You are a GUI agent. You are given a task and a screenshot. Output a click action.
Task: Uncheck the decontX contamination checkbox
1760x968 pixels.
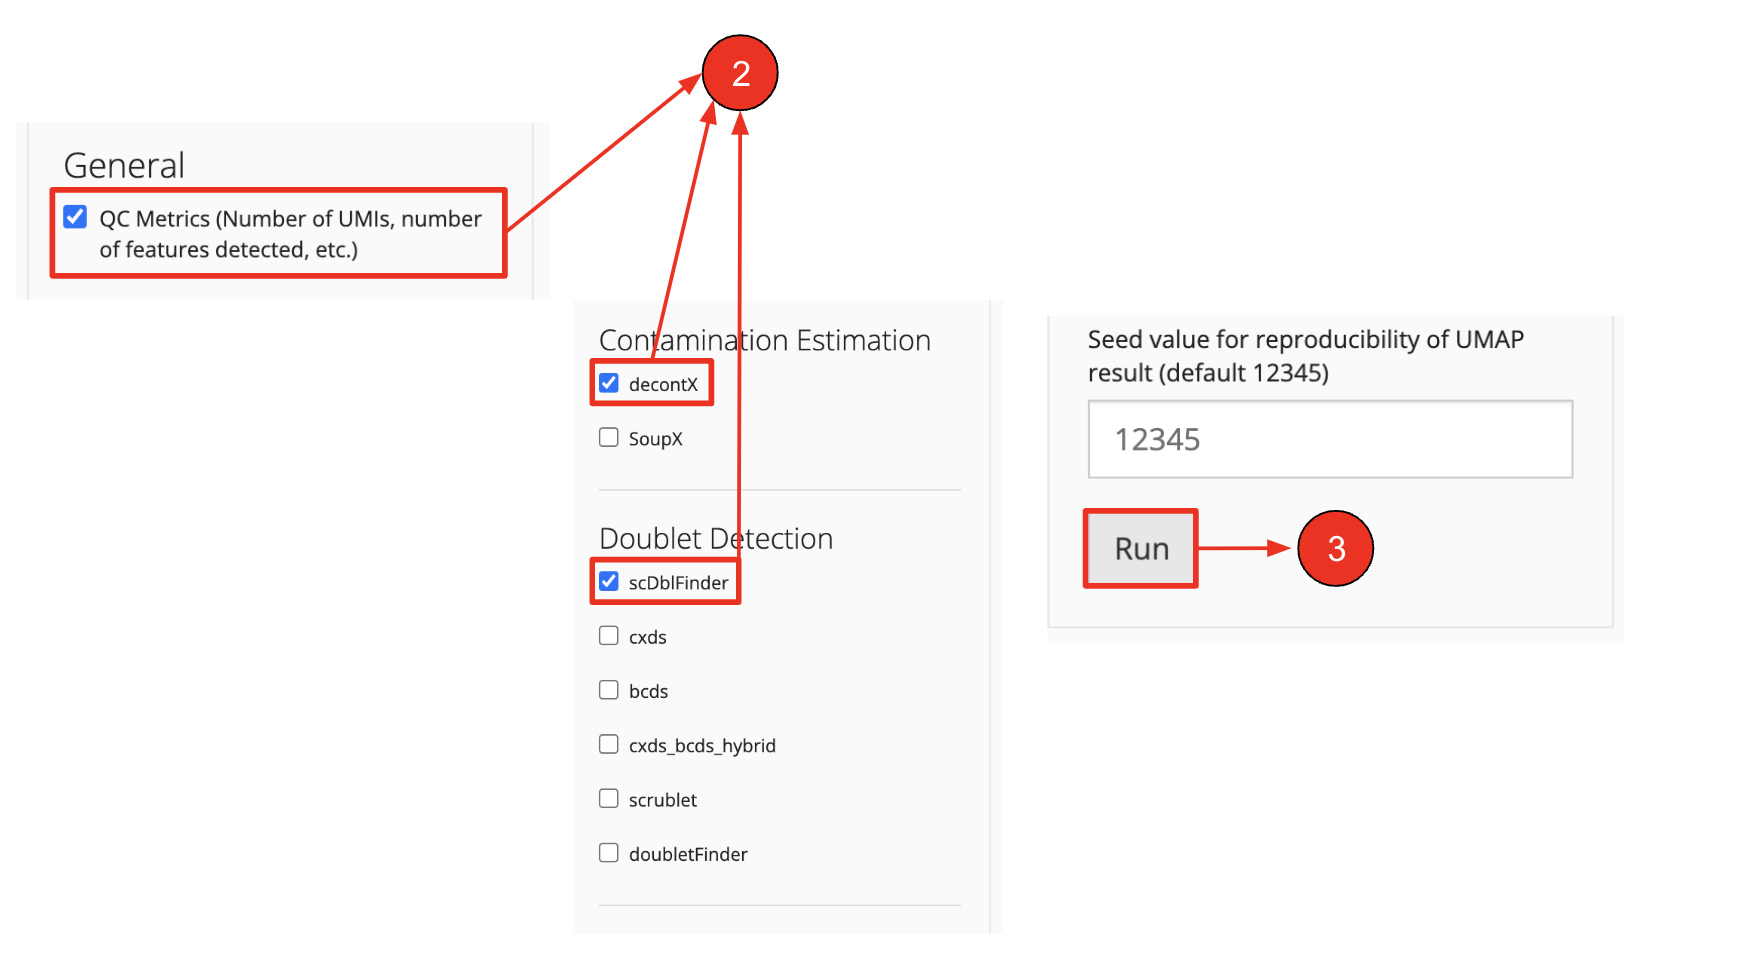[x=609, y=383]
